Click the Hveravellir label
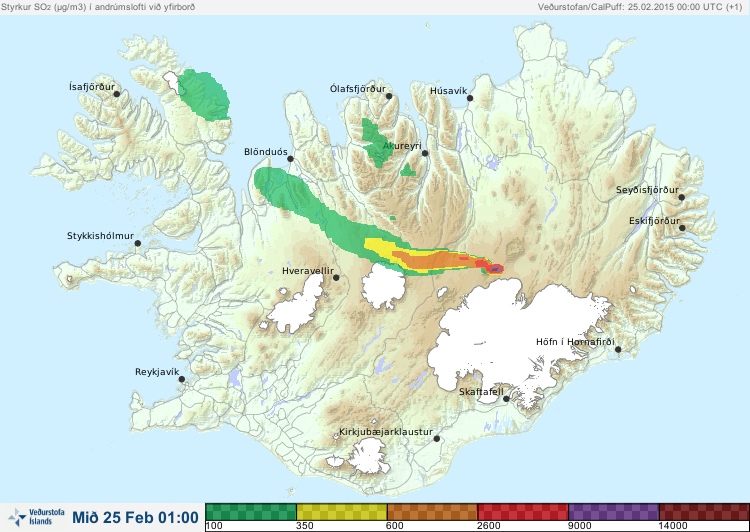This screenshot has width=750, height=532. 308,271
